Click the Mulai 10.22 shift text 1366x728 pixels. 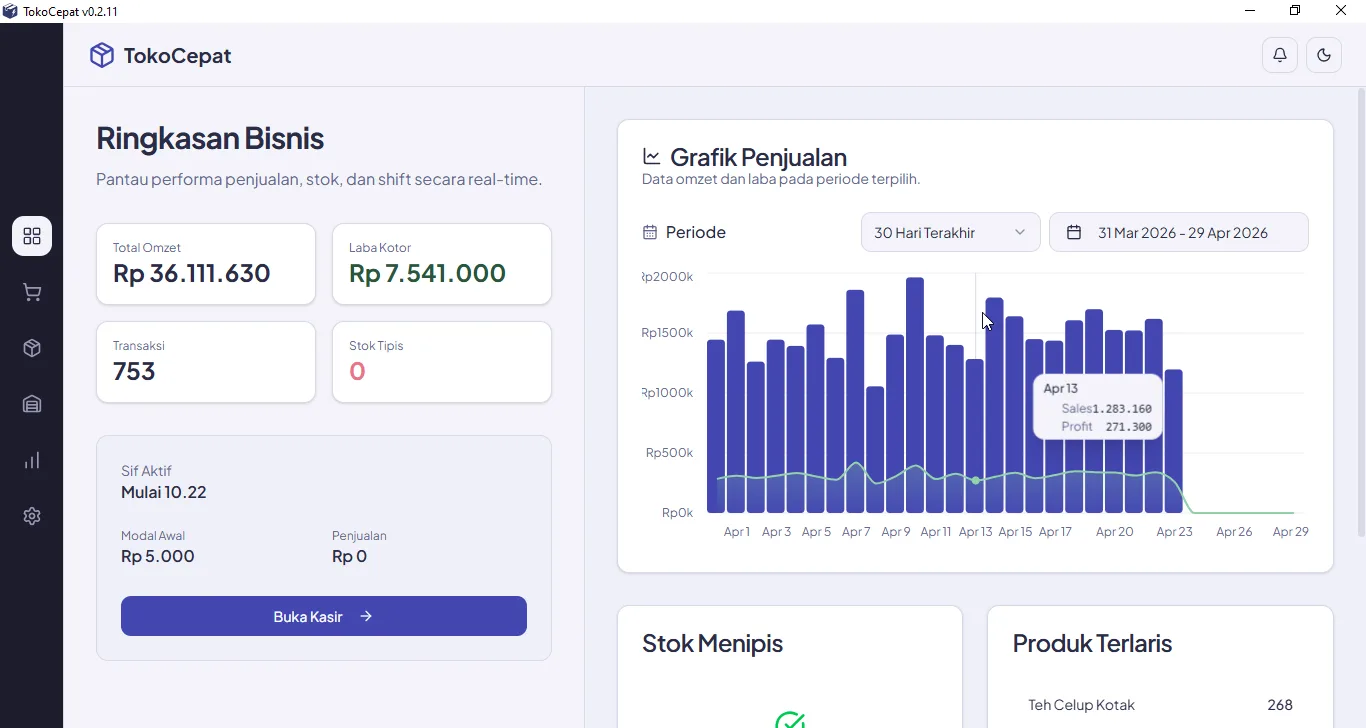pos(164,492)
